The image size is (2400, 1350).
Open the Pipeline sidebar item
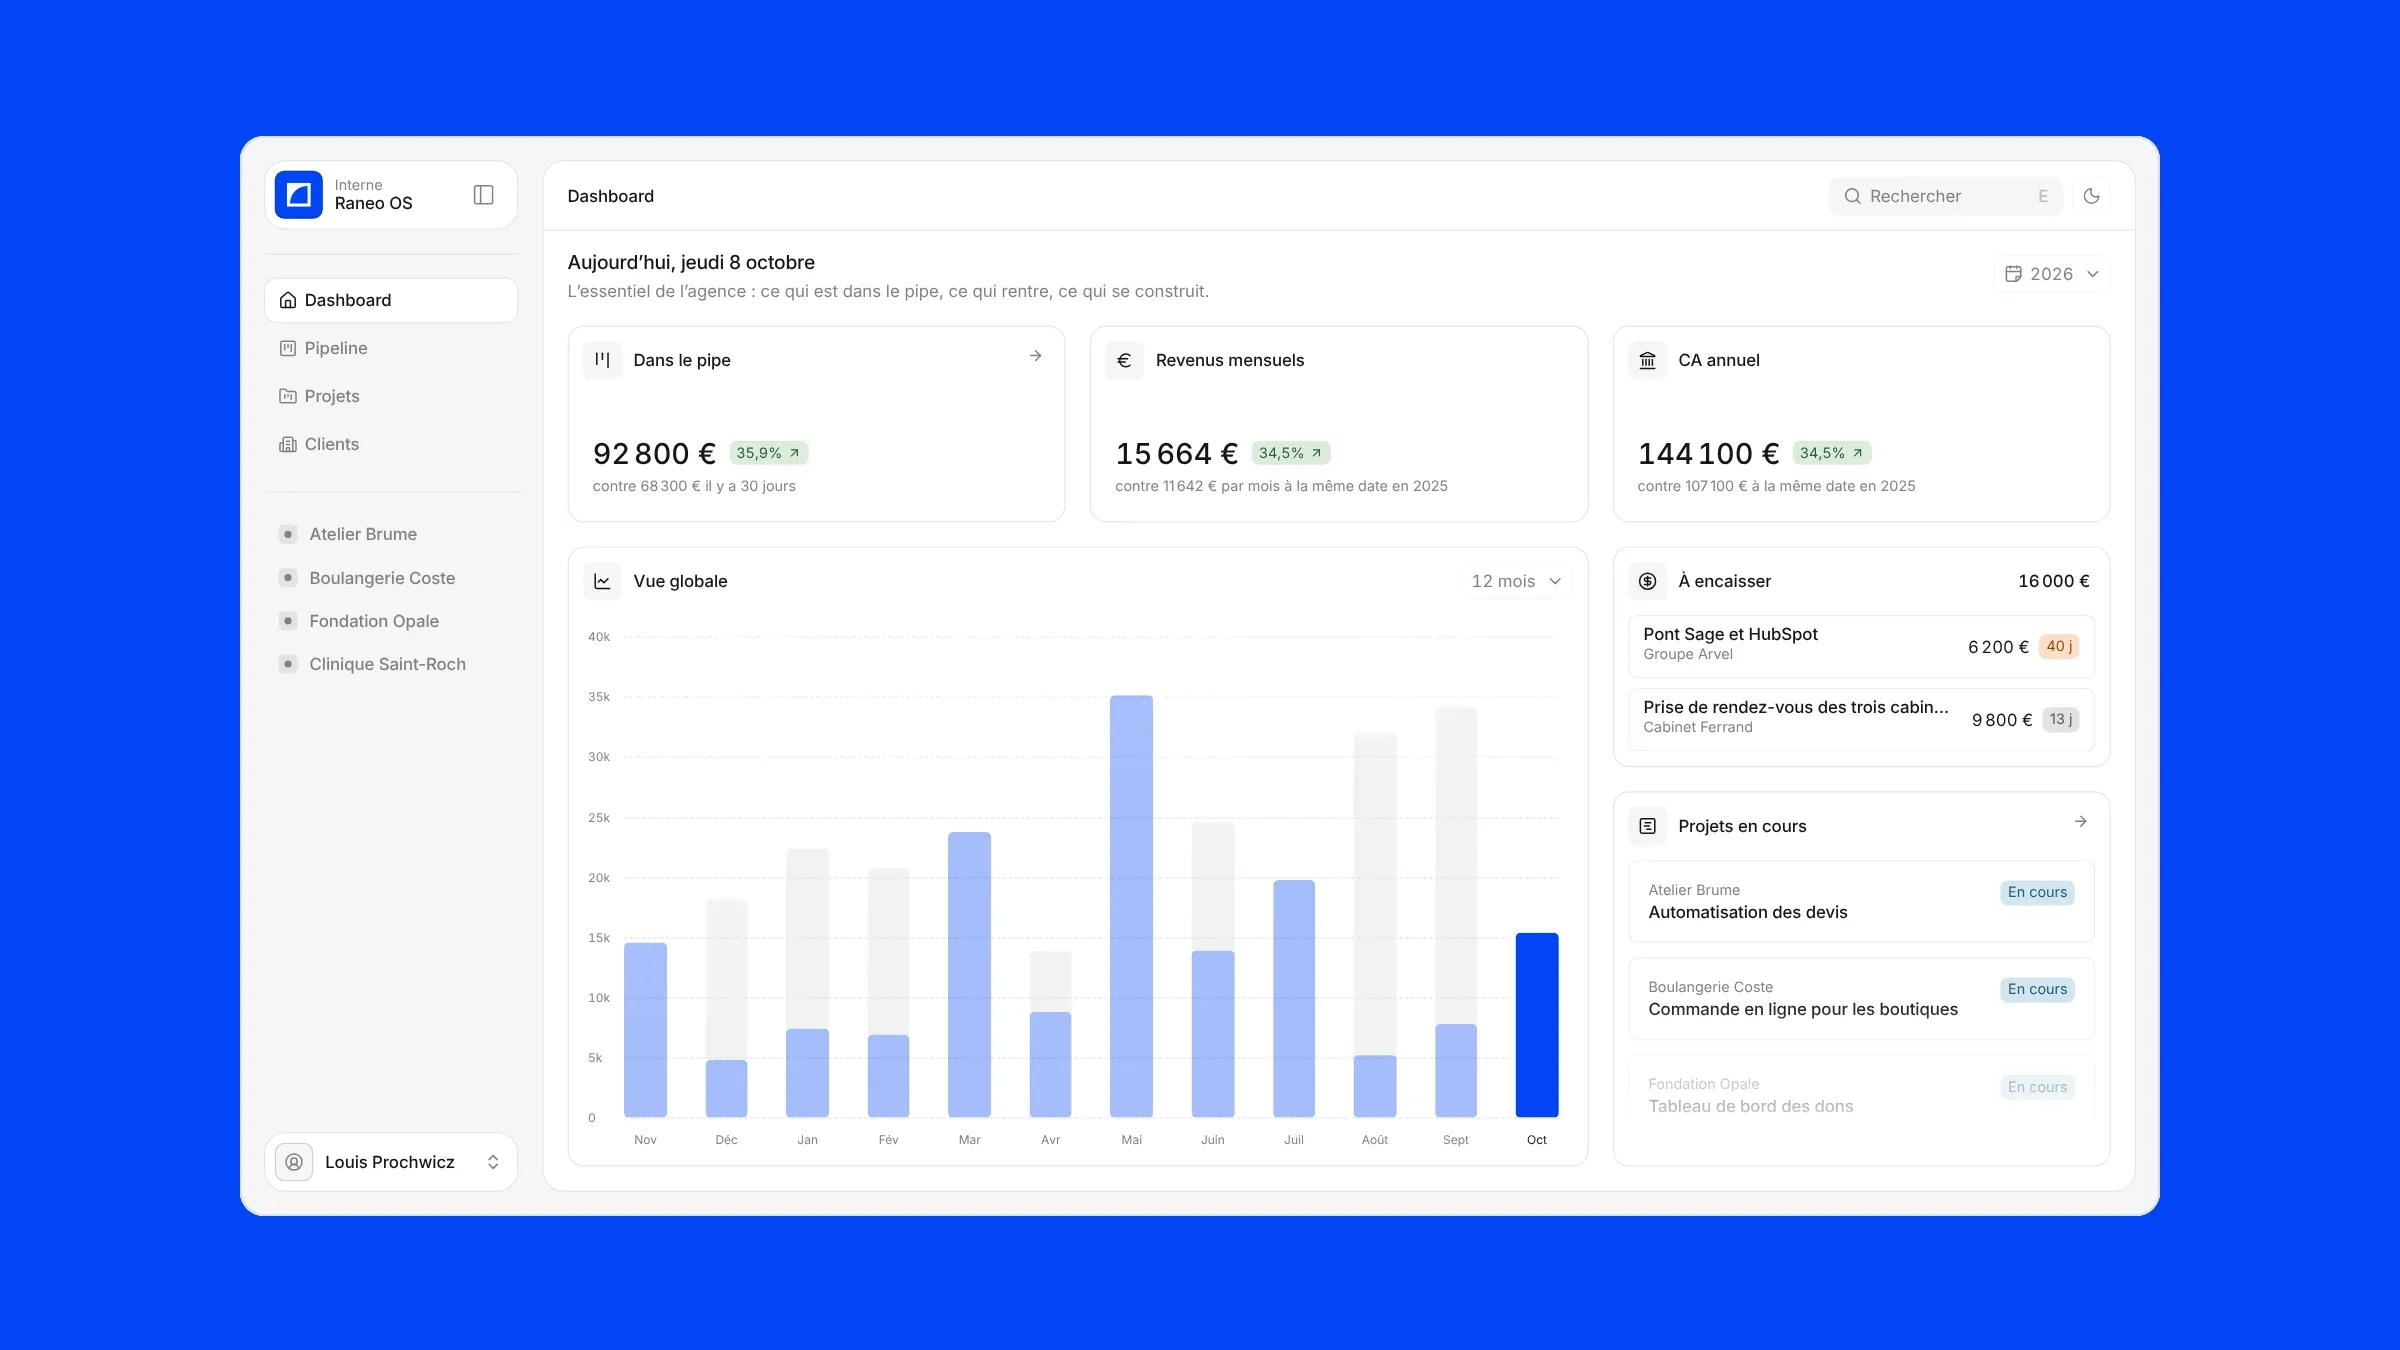[391, 348]
